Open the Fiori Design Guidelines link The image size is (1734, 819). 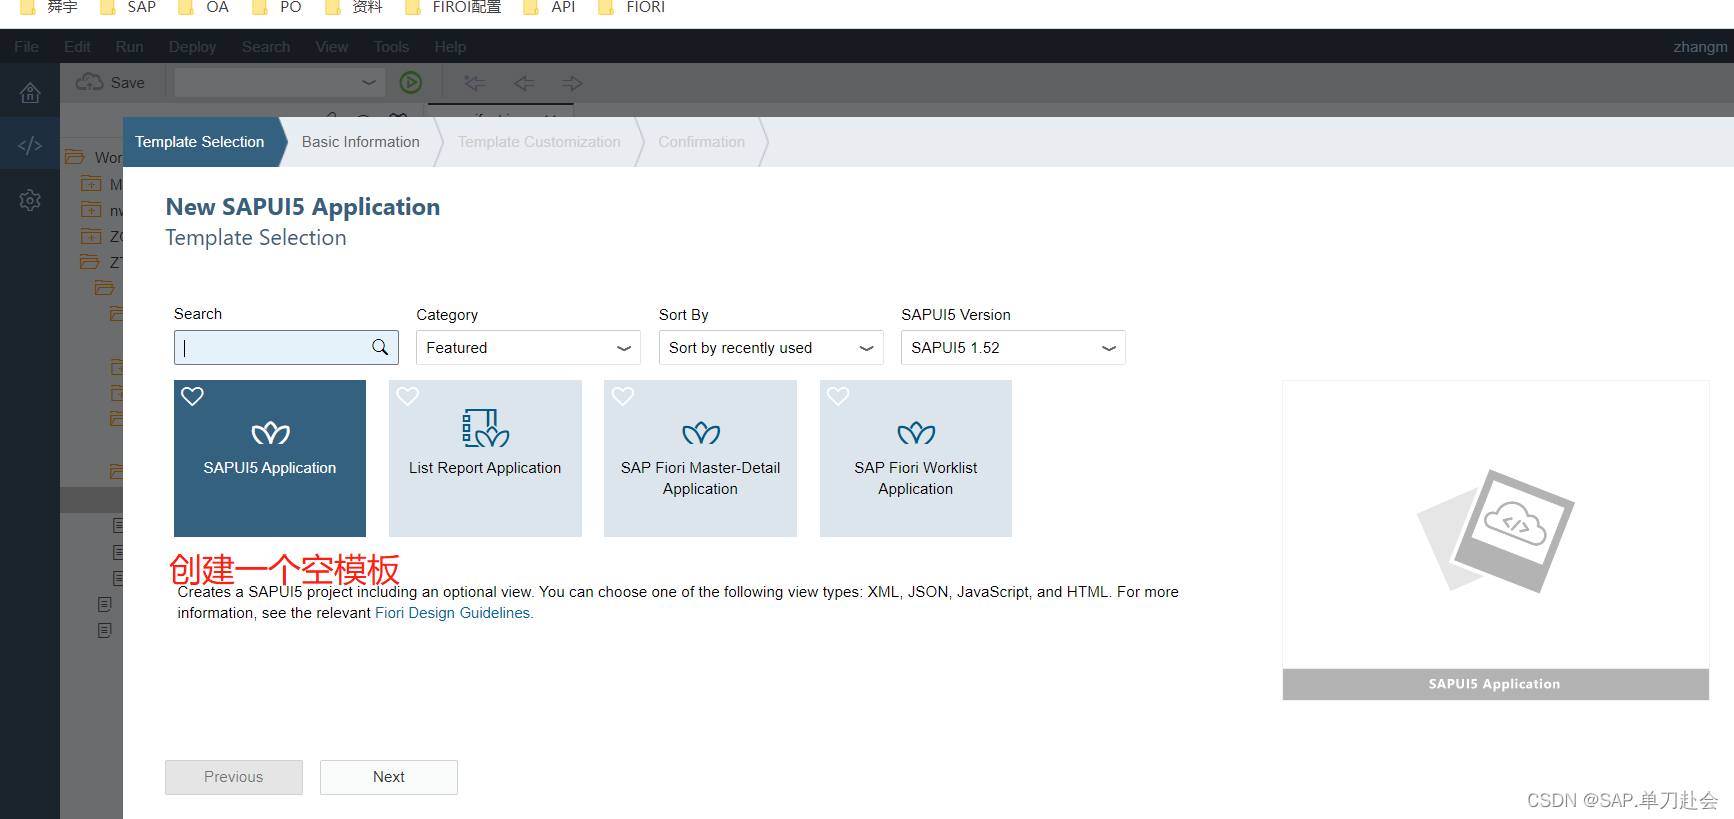[x=454, y=613]
